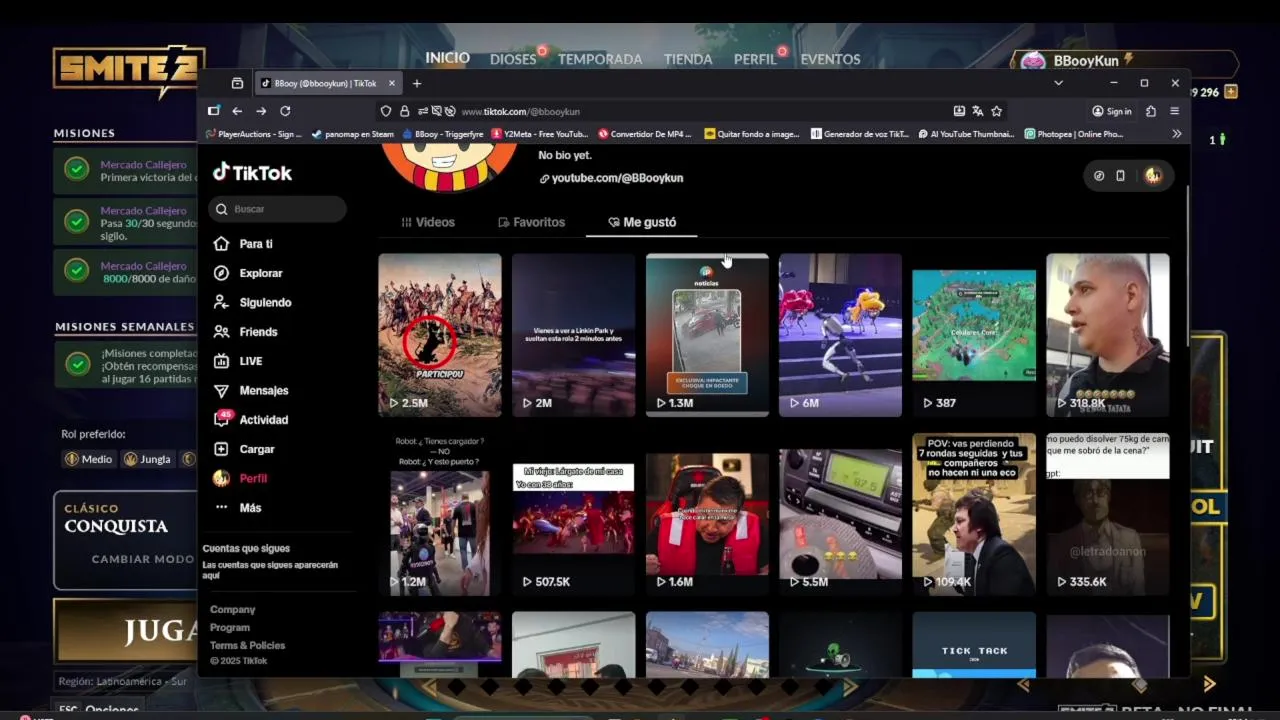Image resolution: width=1280 pixels, height=720 pixels.
Task: Go to Siguiendo in TikTok sidebar
Action: [252, 302]
